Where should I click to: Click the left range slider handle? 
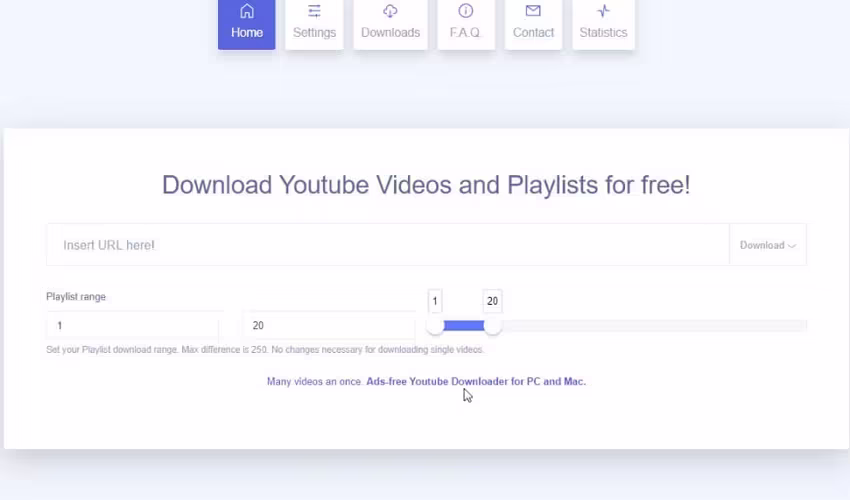(x=435, y=325)
